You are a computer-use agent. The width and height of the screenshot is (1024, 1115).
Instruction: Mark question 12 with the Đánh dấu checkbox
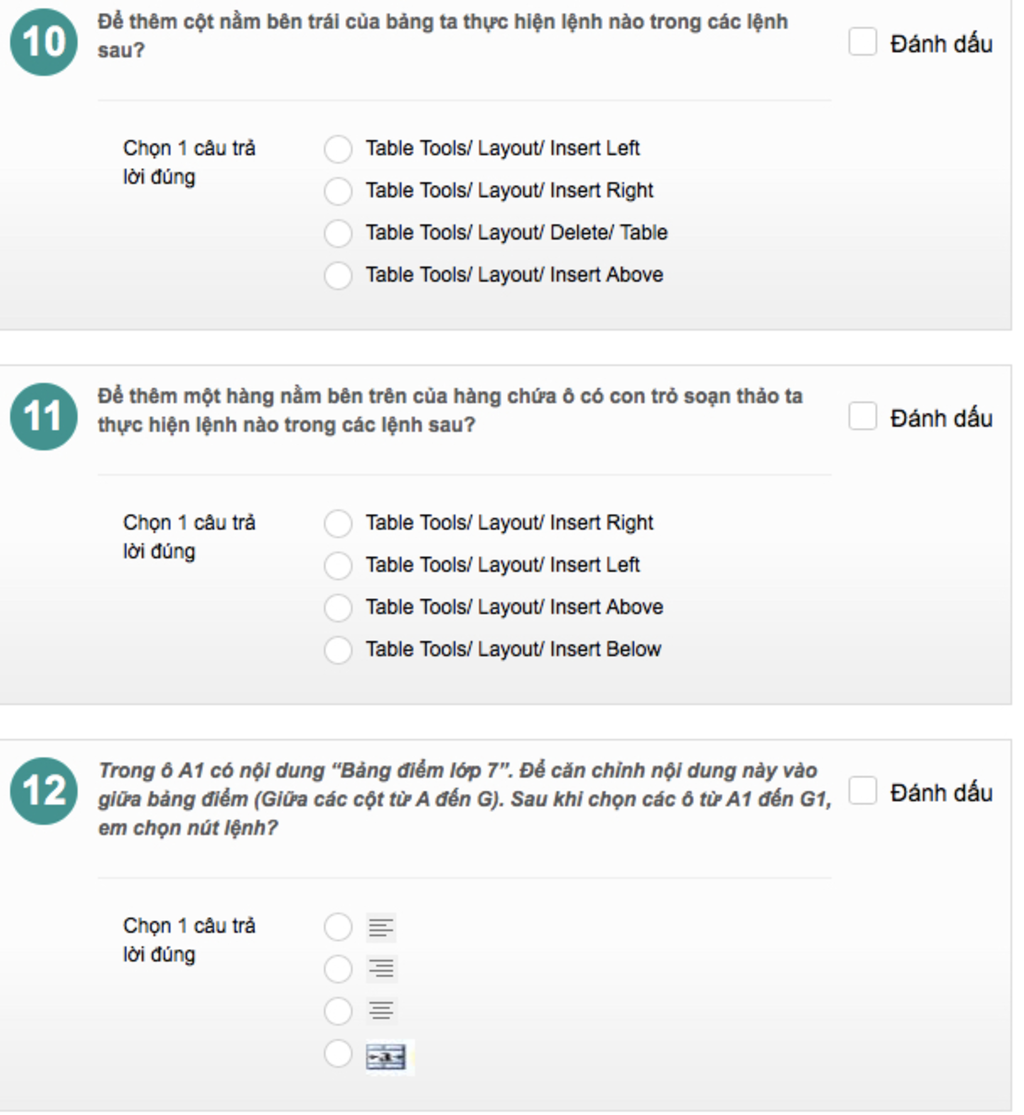[862, 791]
